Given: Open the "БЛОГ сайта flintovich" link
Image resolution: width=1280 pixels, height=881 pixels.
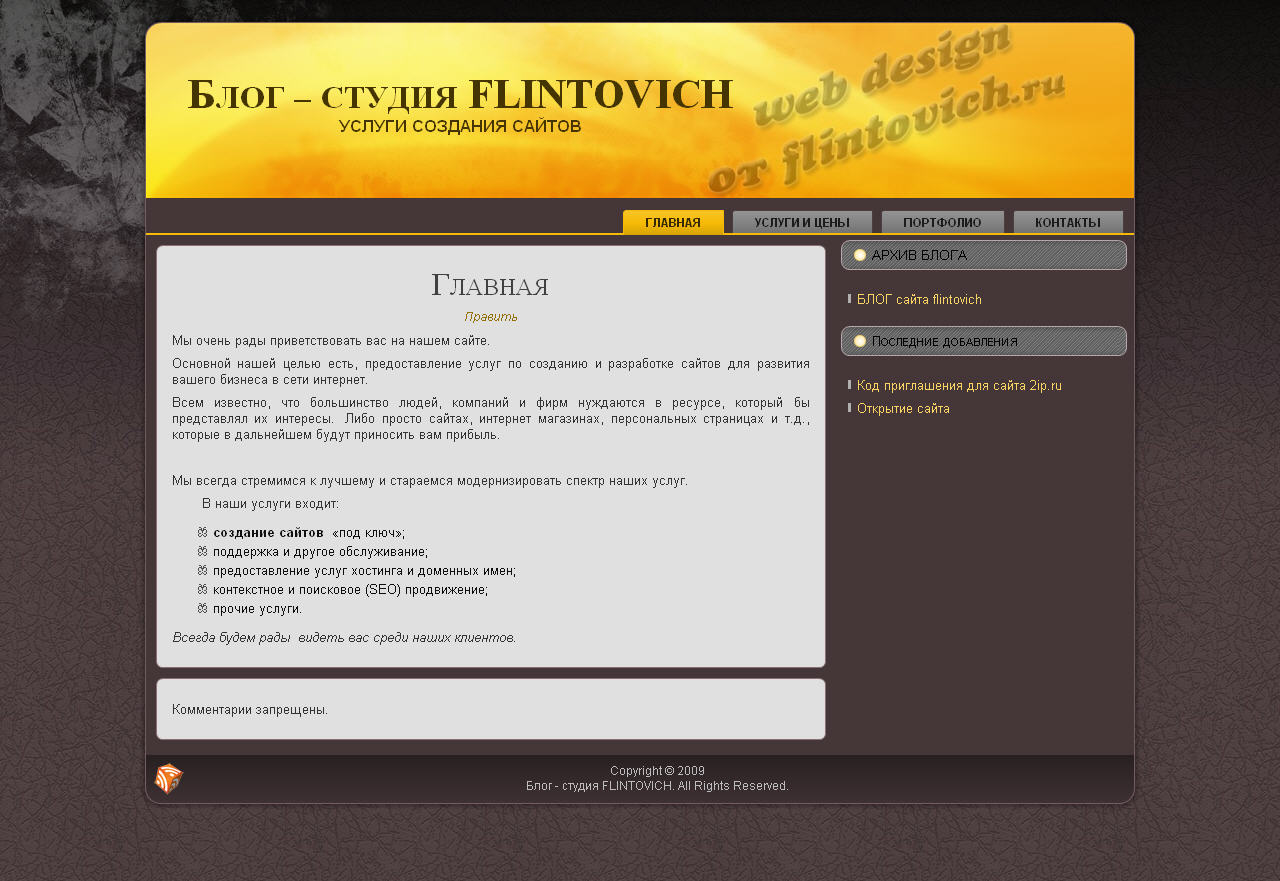Looking at the screenshot, I should (x=919, y=299).
